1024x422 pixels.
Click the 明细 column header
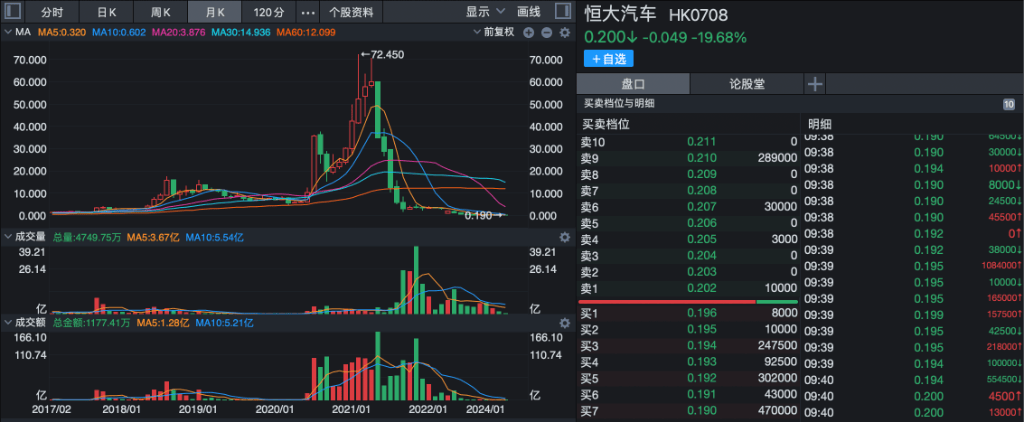tap(820, 124)
